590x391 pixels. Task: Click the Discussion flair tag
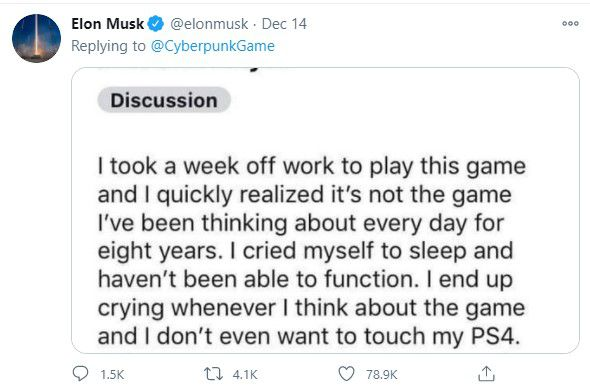(x=164, y=100)
